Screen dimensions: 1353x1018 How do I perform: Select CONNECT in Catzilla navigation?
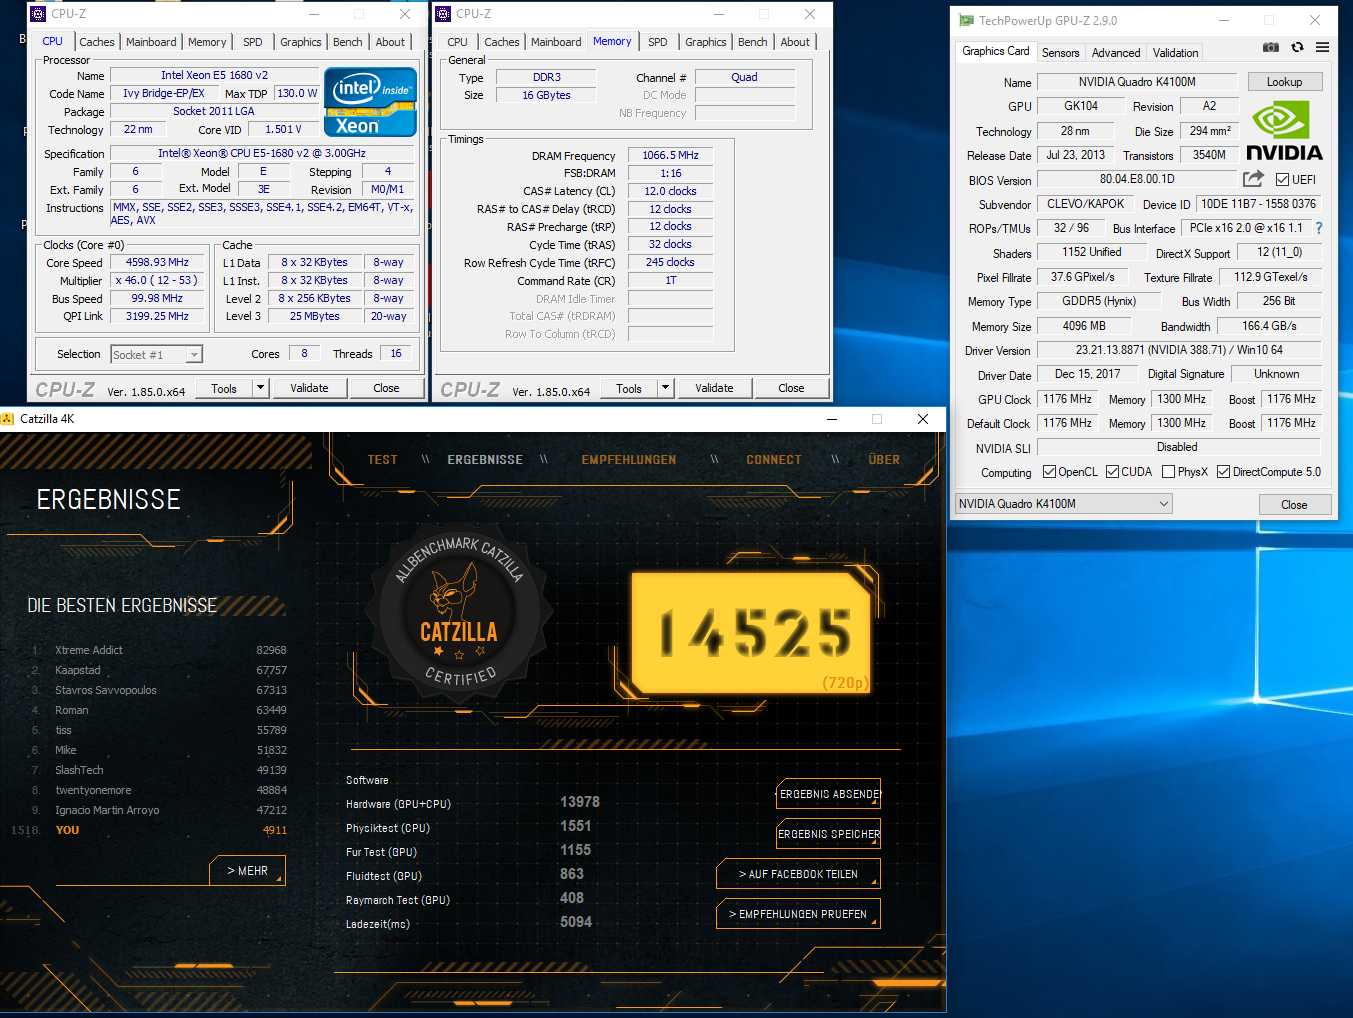click(774, 460)
